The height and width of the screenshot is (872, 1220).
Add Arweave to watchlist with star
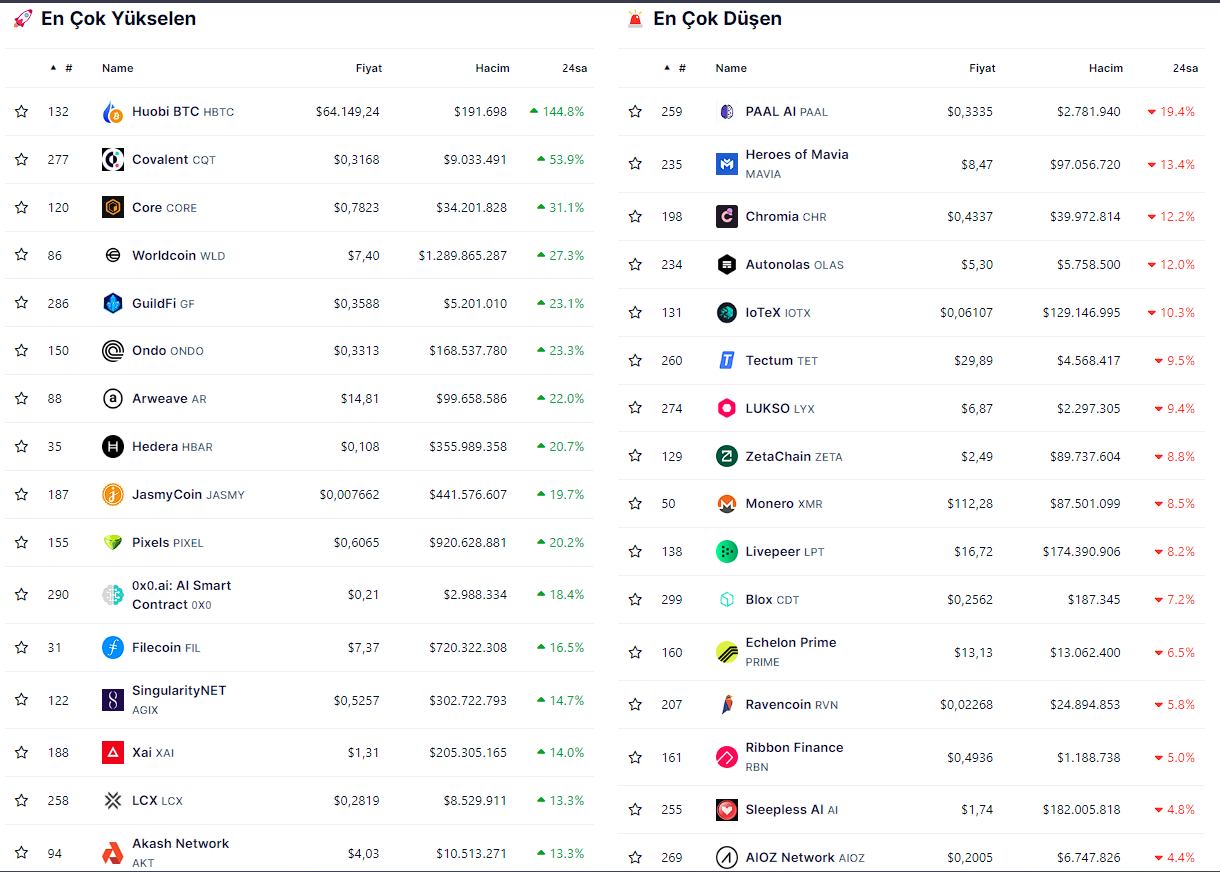[x=21, y=399]
